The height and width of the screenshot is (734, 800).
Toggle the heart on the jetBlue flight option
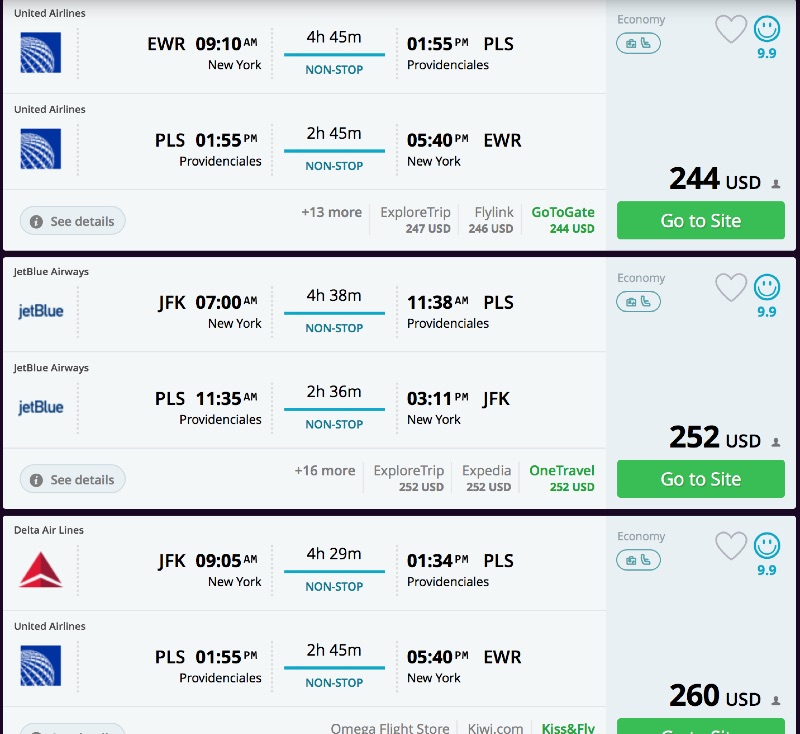tap(731, 289)
